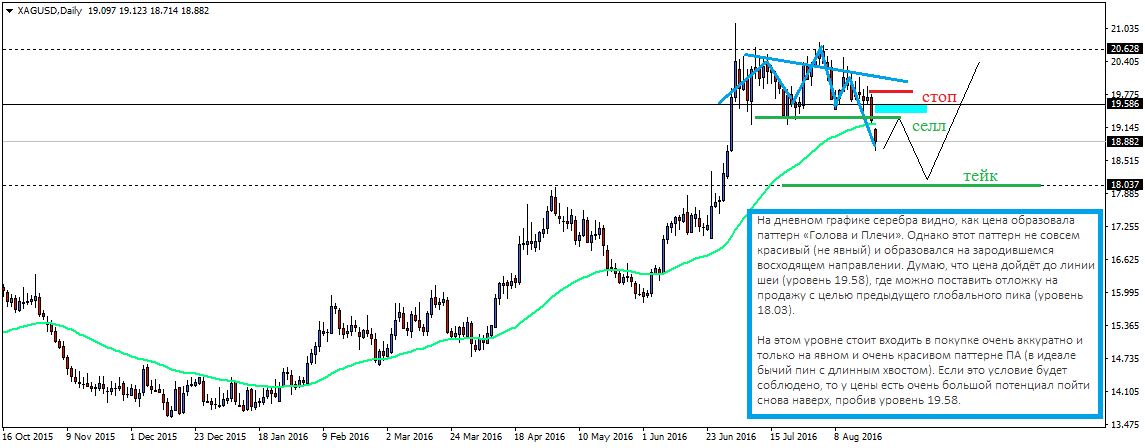Image resolution: width=1145 pixels, height=448 pixels.
Task: Click the 15 Jul 2016 date label
Action: click(x=795, y=438)
